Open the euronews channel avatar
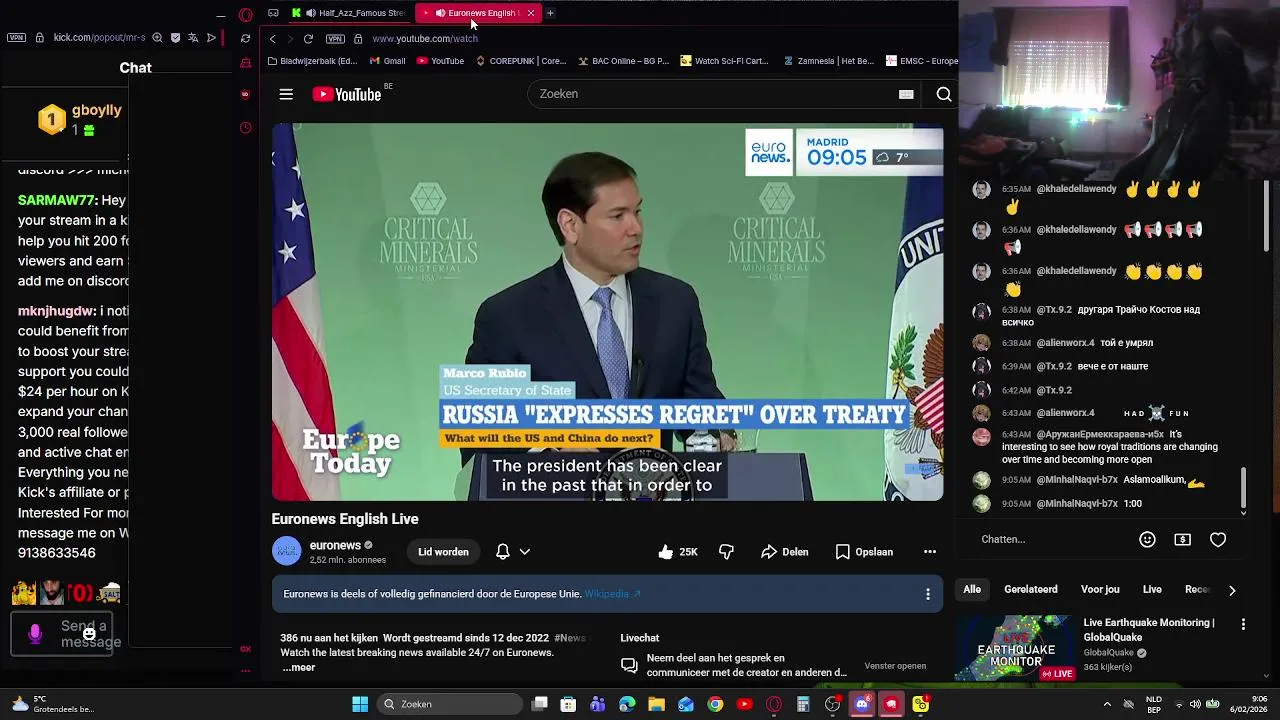The height and width of the screenshot is (720, 1280). point(287,552)
